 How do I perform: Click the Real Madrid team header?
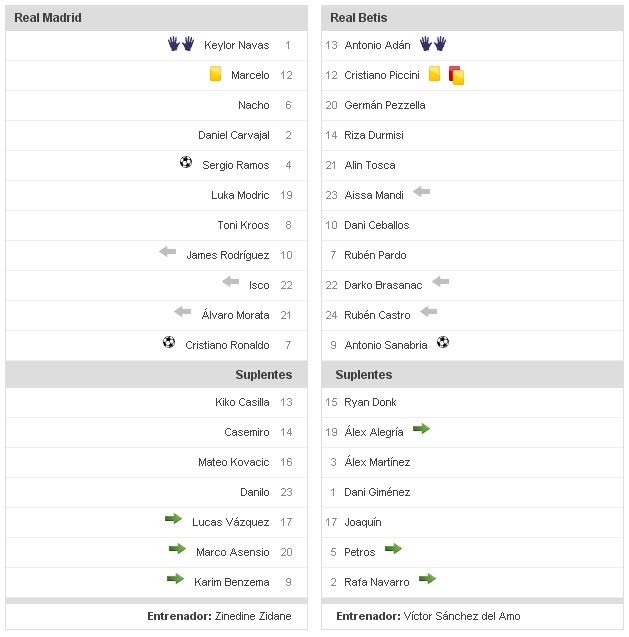pos(48,18)
